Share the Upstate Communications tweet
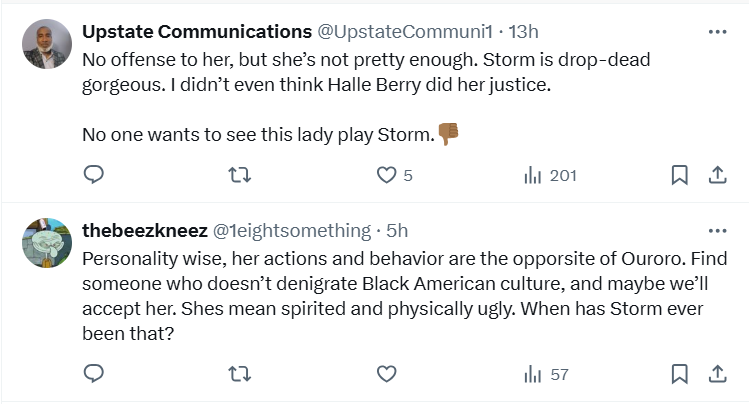 point(717,175)
